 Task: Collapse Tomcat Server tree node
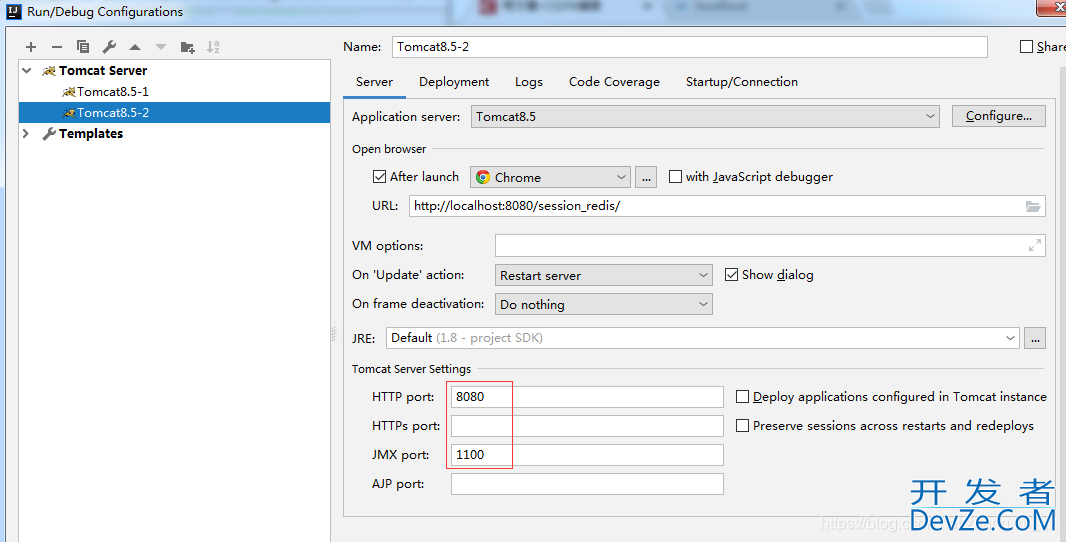pyautogui.click(x=27, y=70)
